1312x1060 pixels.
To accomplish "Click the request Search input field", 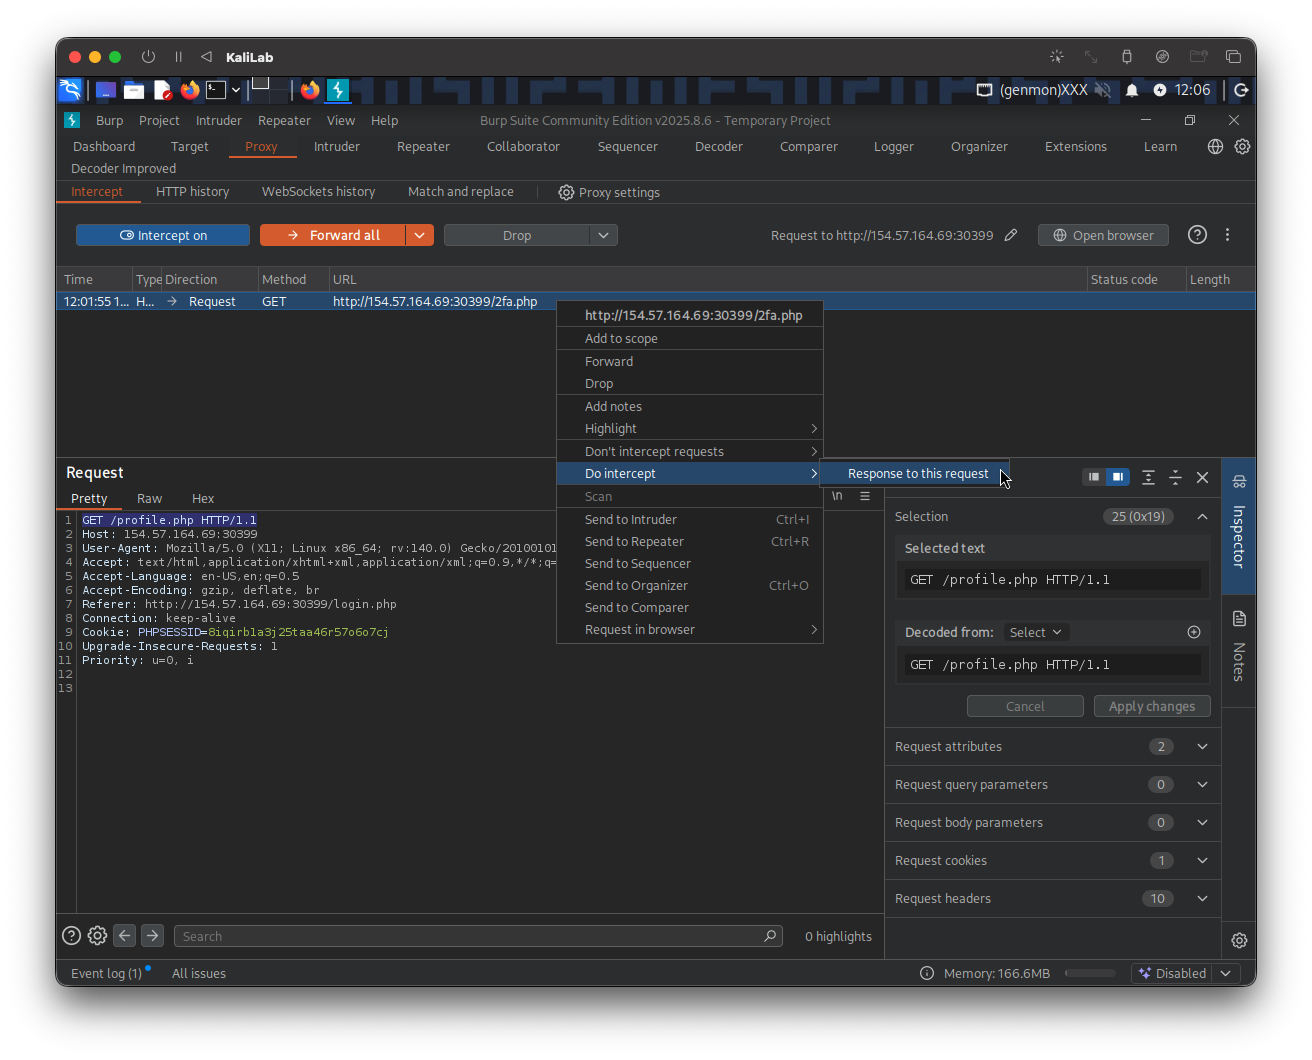I will pos(468,936).
